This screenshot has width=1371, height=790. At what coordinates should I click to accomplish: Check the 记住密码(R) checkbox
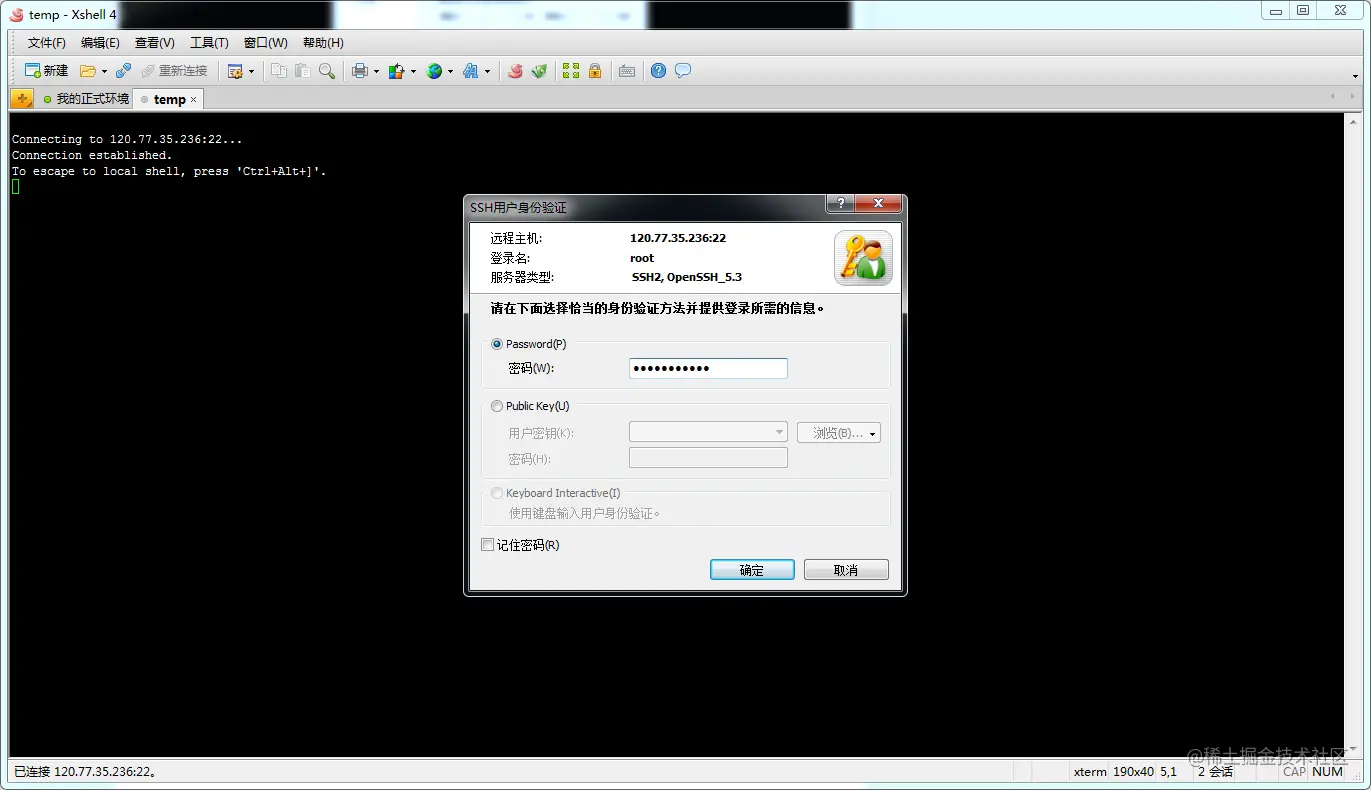click(488, 545)
